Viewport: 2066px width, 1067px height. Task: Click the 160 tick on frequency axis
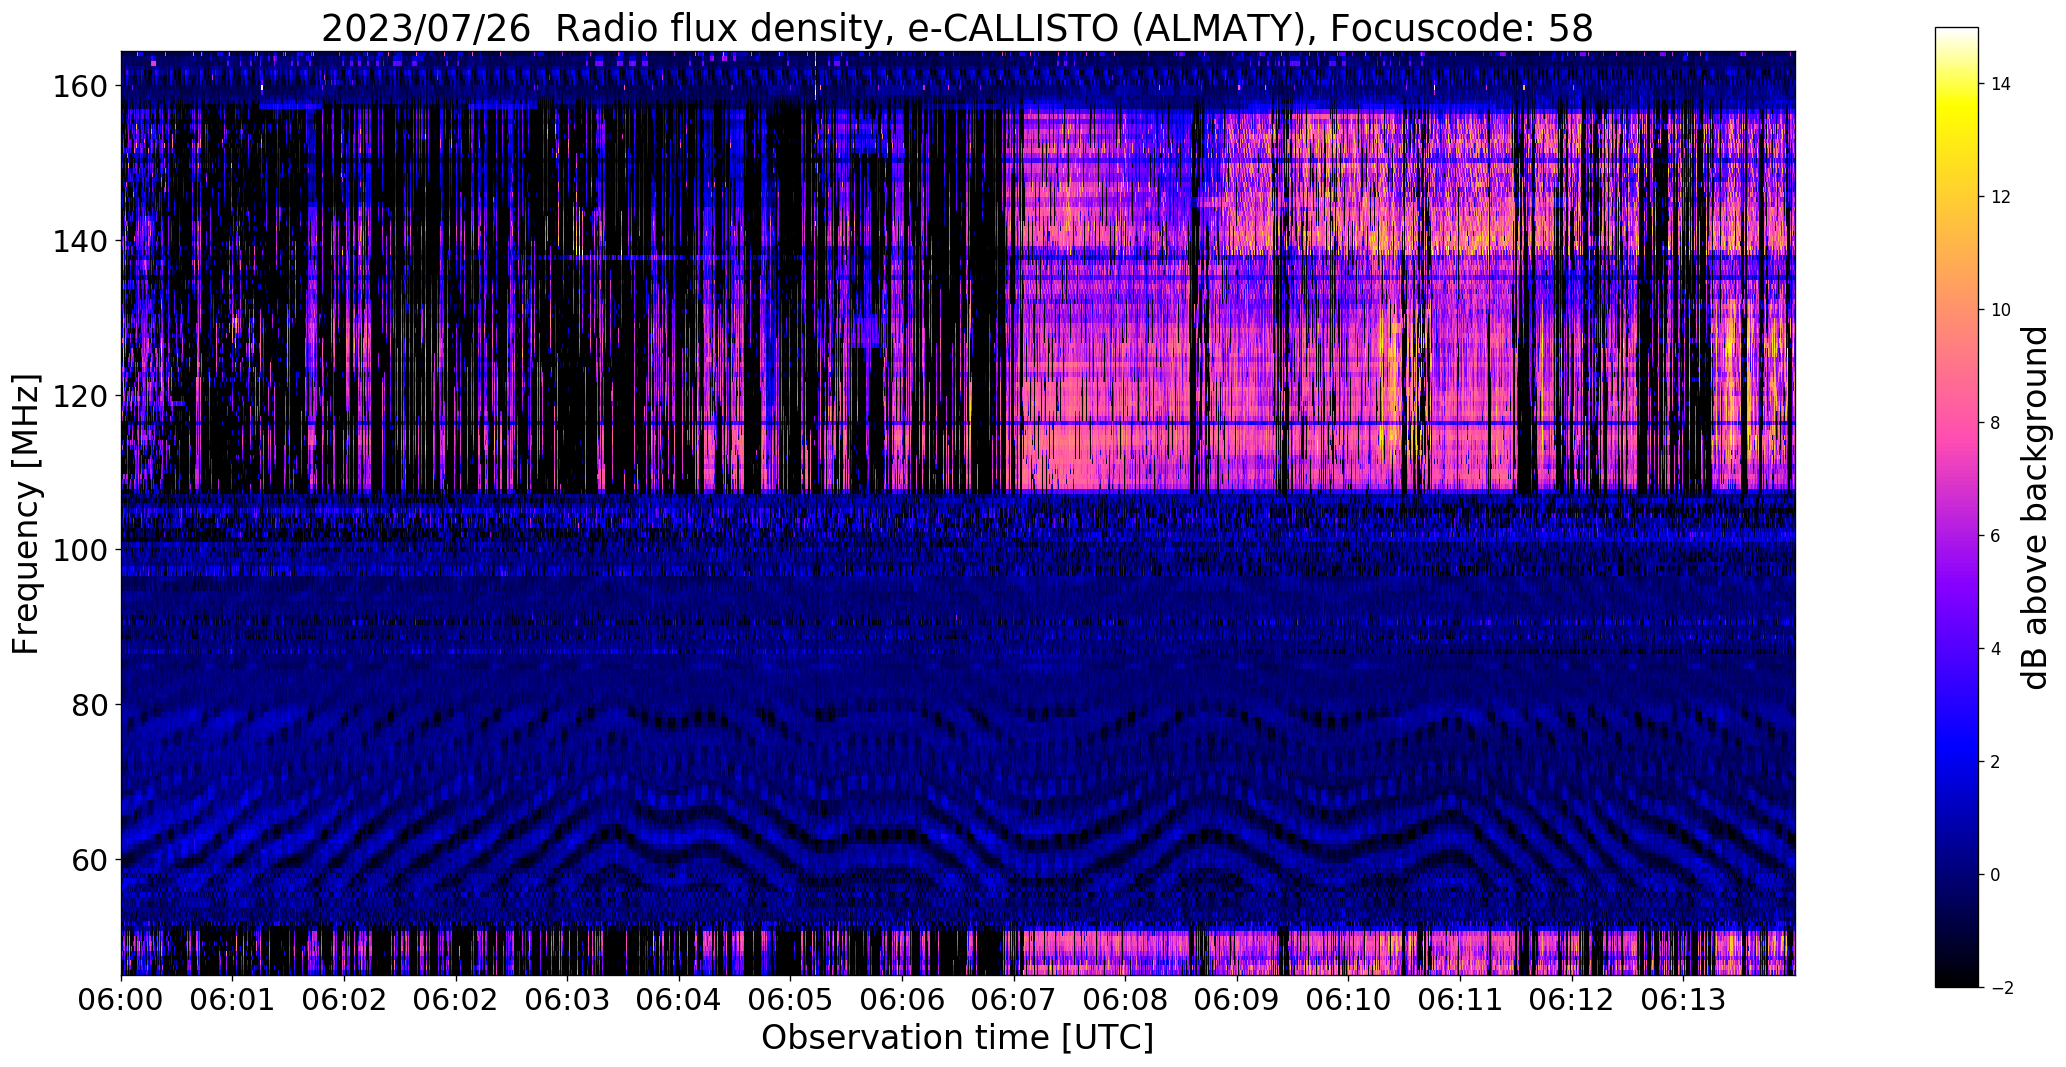pyautogui.click(x=78, y=87)
